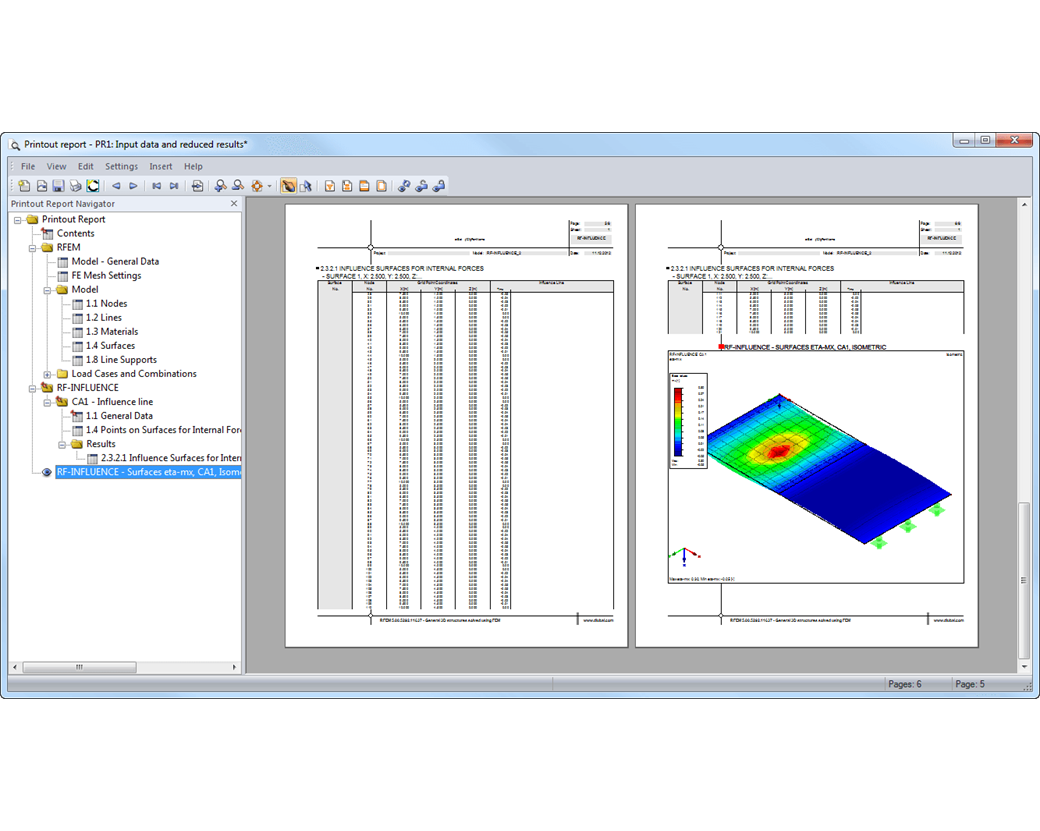Click first blue link toolbar icon
The height and width of the screenshot is (831, 1040).
(x=404, y=186)
